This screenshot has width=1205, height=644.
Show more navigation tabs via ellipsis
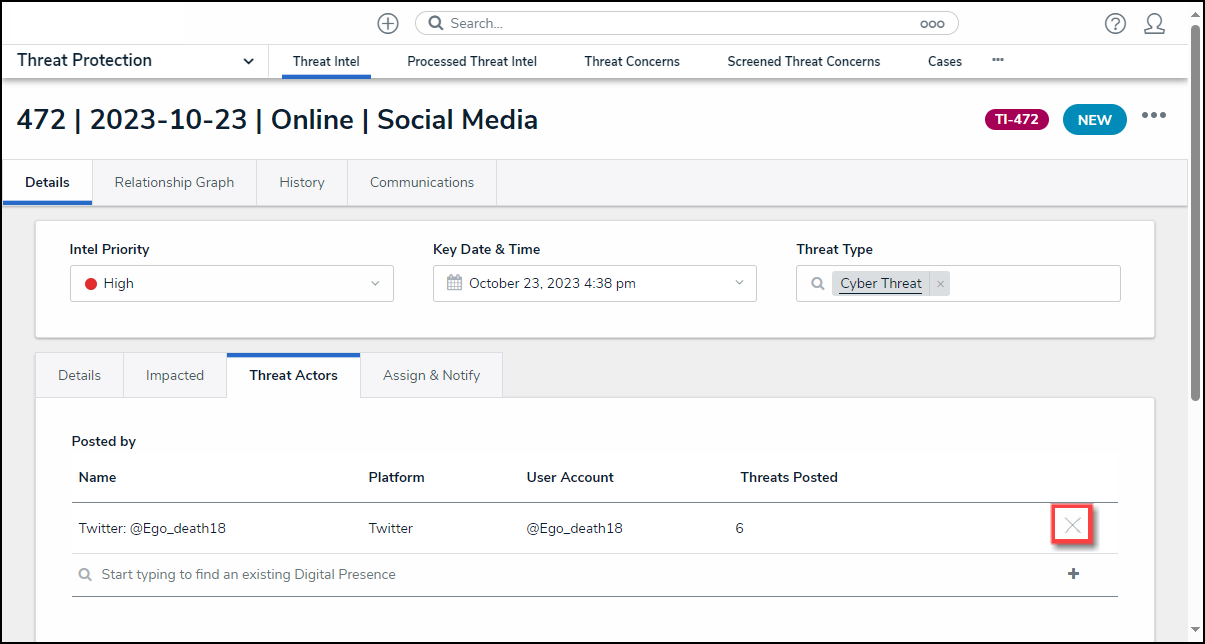pyautogui.click(x=997, y=60)
